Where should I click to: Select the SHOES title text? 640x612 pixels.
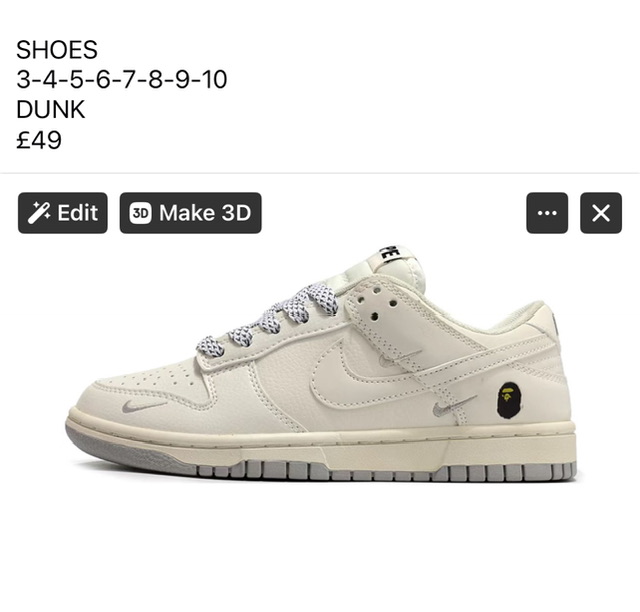pyautogui.click(x=57, y=49)
